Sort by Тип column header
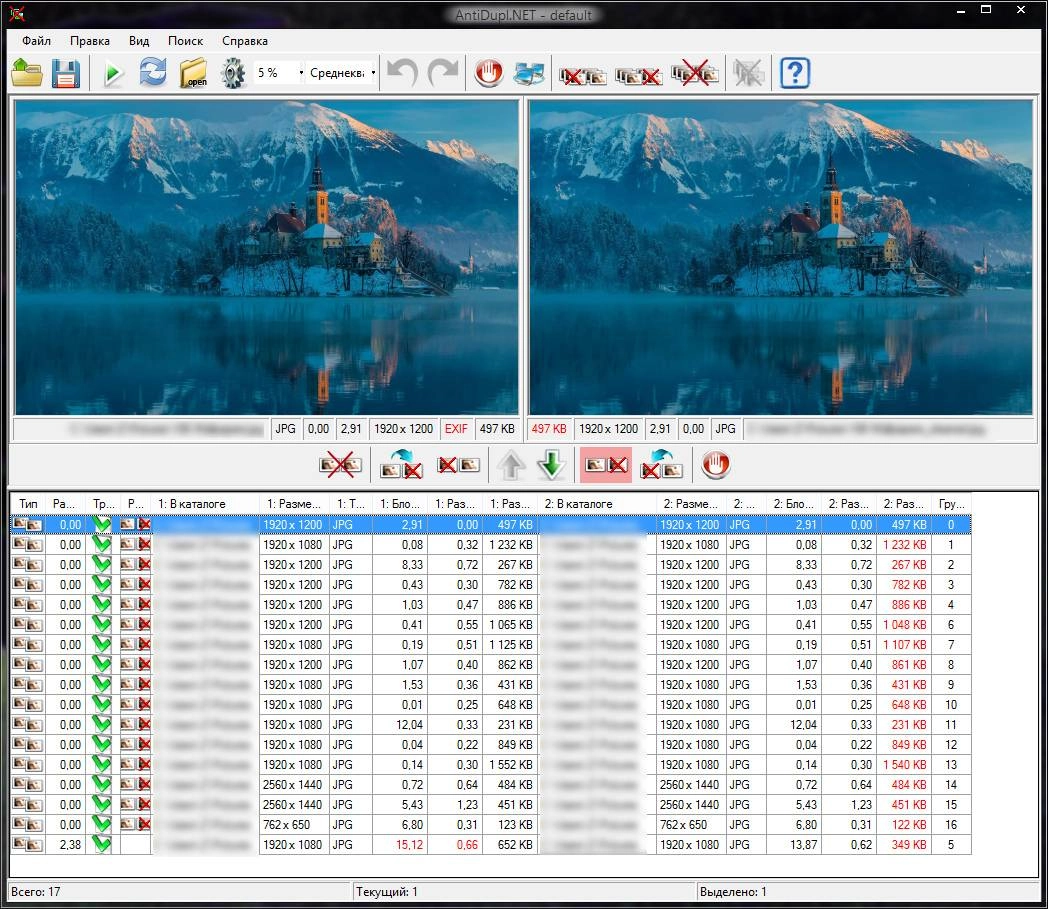Image resolution: width=1048 pixels, height=909 pixels. 28,504
